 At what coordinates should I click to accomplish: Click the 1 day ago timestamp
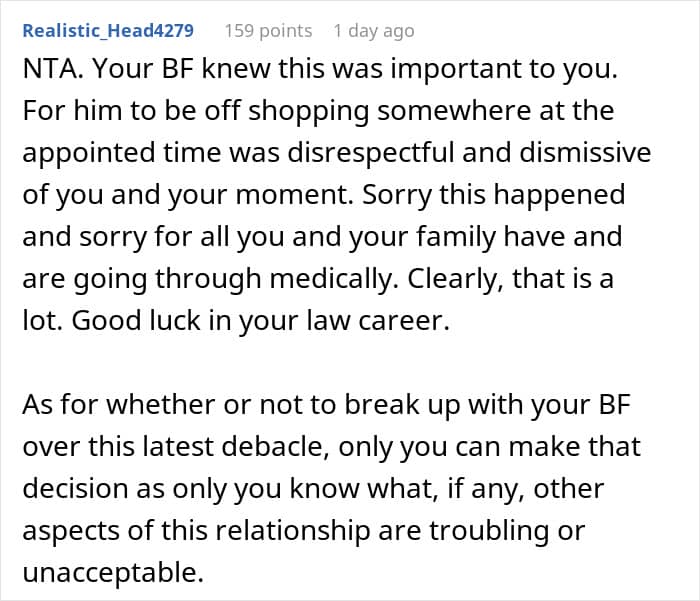[x=374, y=31]
